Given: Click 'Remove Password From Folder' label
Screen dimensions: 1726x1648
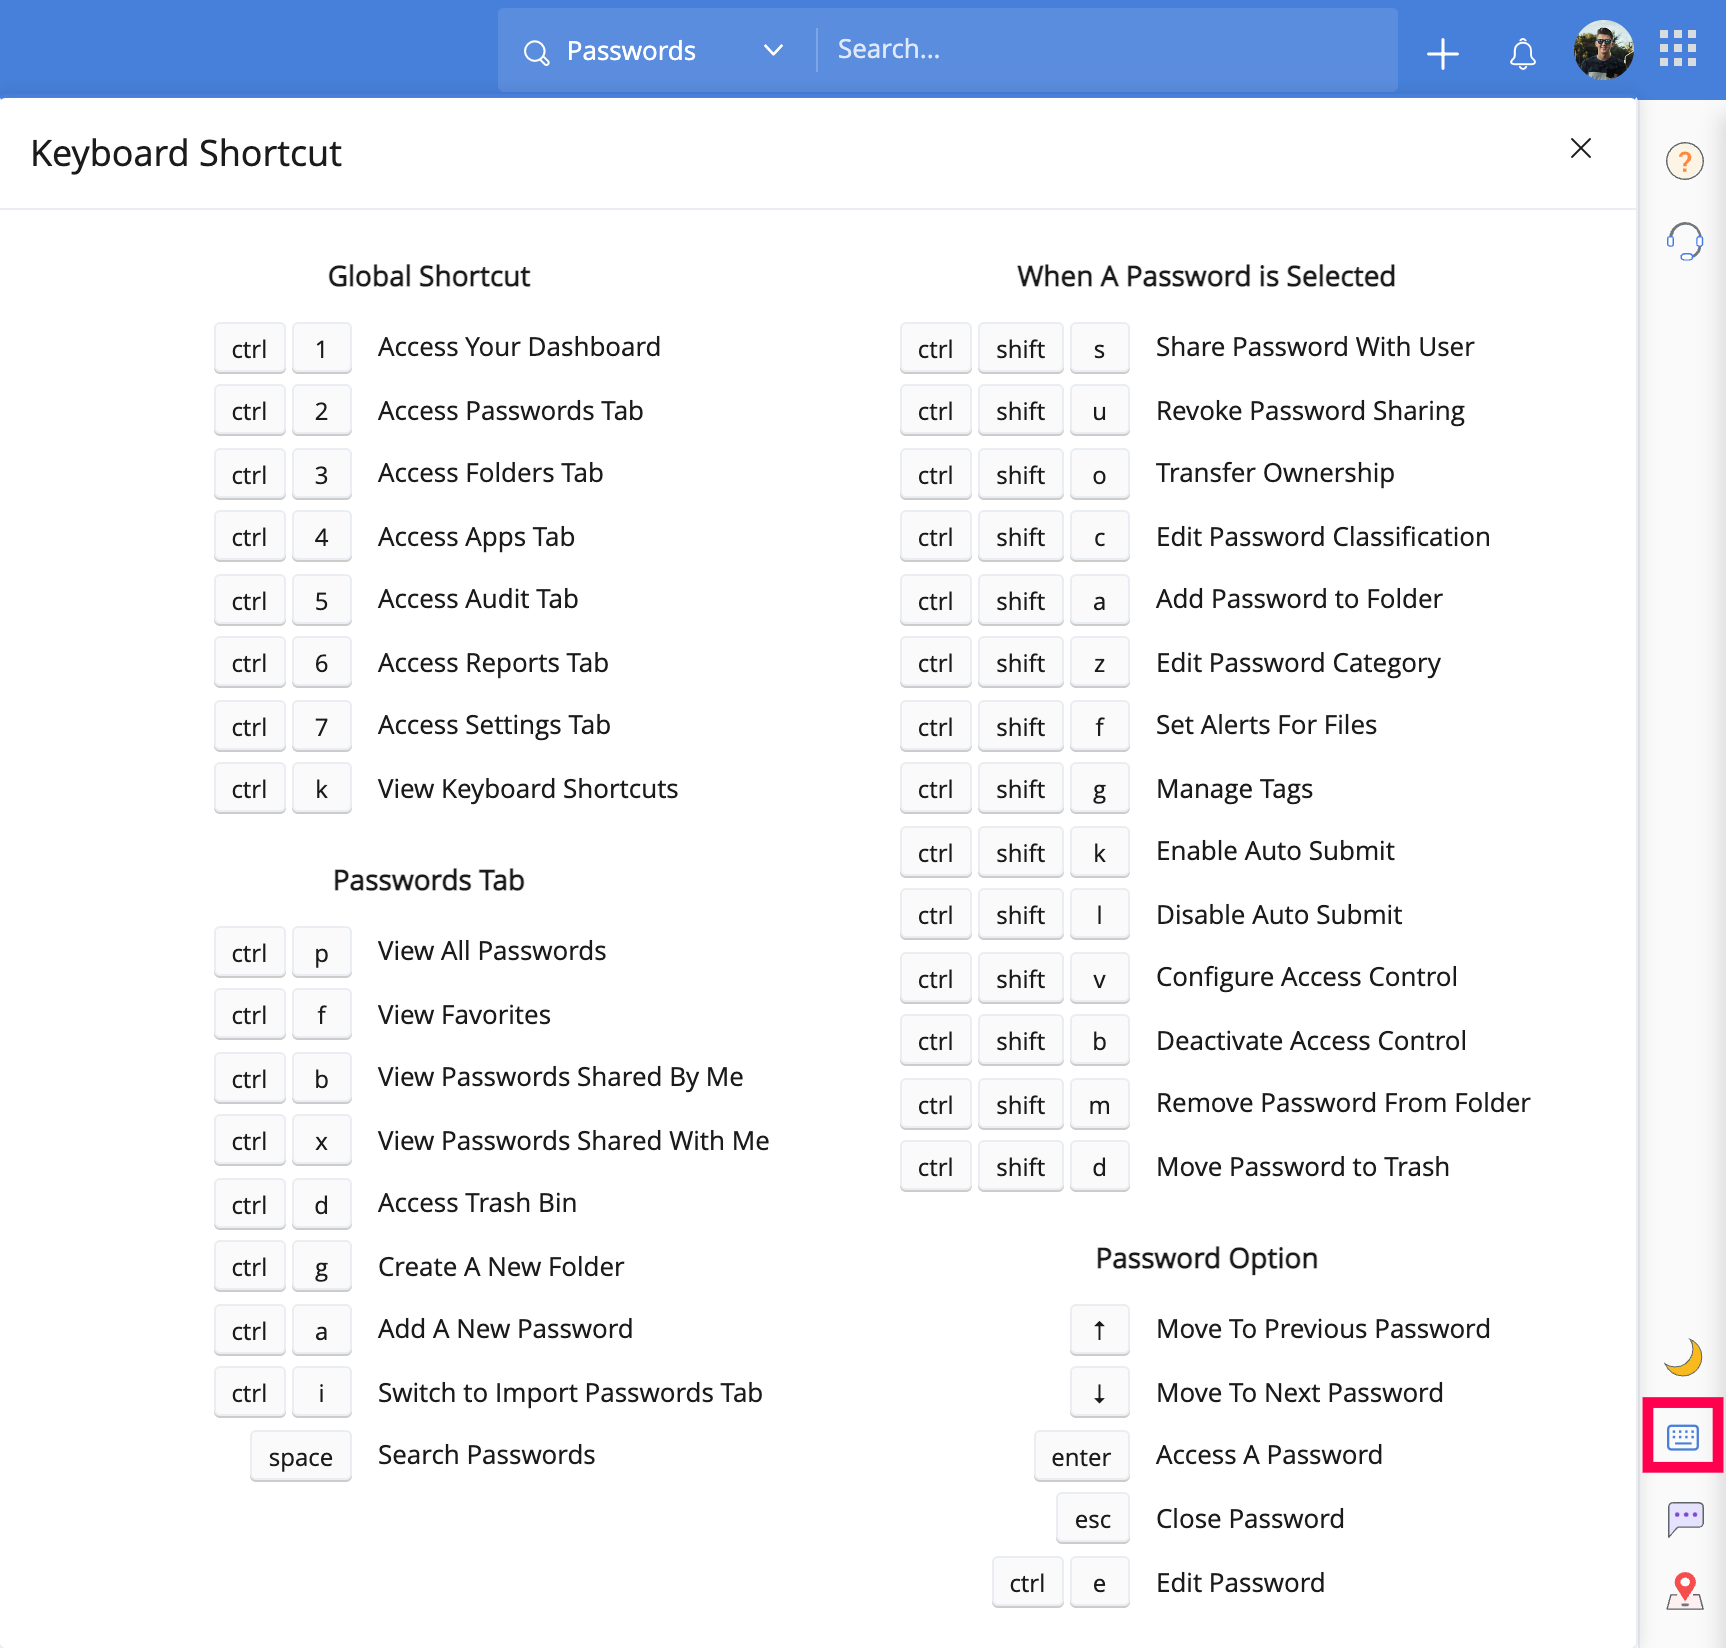Looking at the screenshot, I should 1343,1103.
